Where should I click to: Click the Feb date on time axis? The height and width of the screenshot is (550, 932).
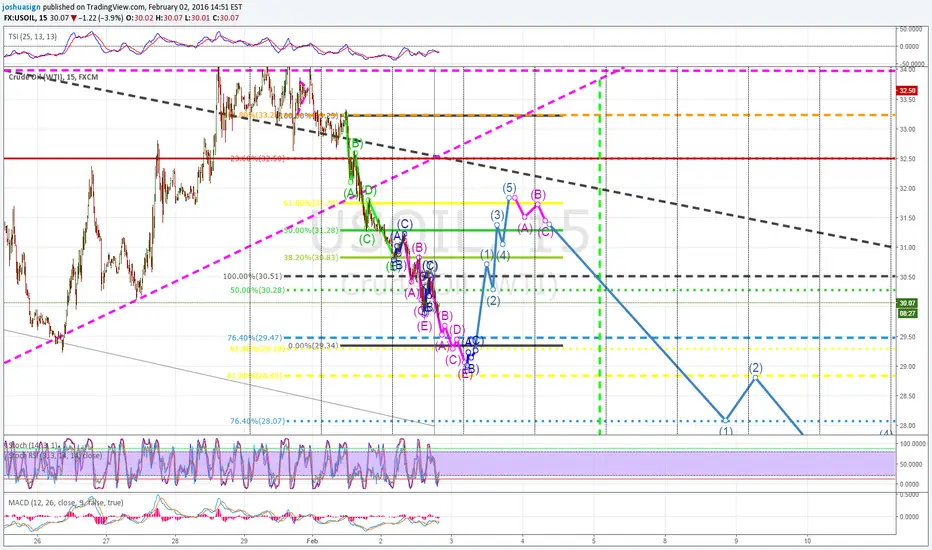tap(313, 540)
